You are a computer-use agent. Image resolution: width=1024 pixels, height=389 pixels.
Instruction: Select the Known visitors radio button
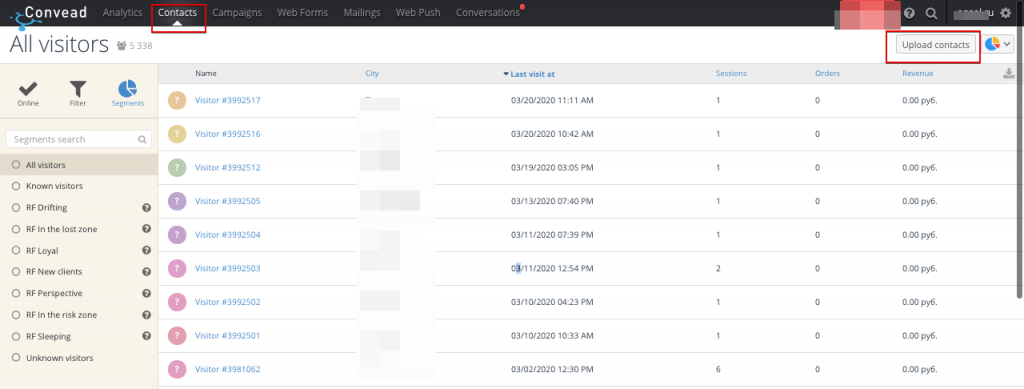click(16, 186)
